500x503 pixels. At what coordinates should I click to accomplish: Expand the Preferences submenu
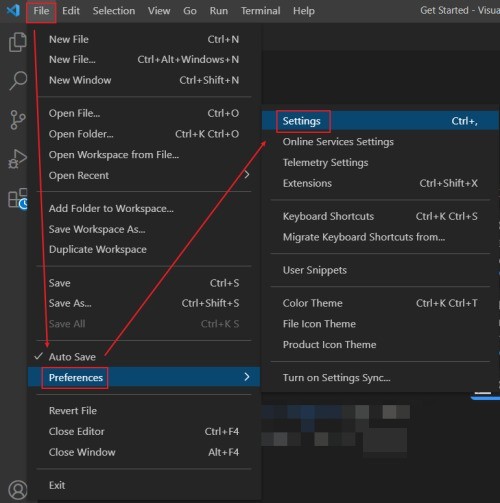(144, 377)
